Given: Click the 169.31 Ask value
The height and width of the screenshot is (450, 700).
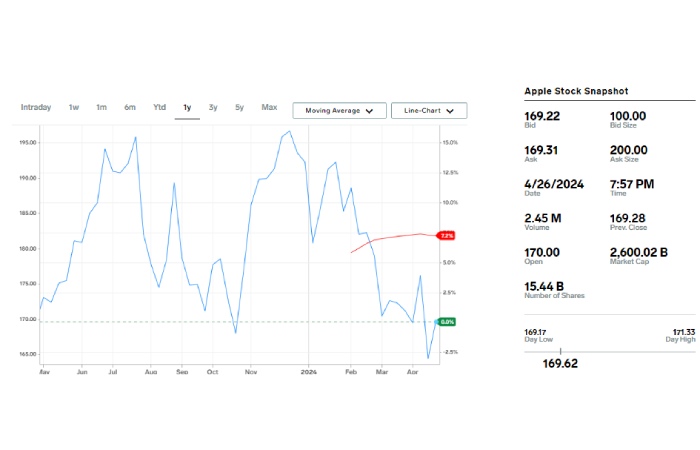Looking at the screenshot, I should 541,150.
